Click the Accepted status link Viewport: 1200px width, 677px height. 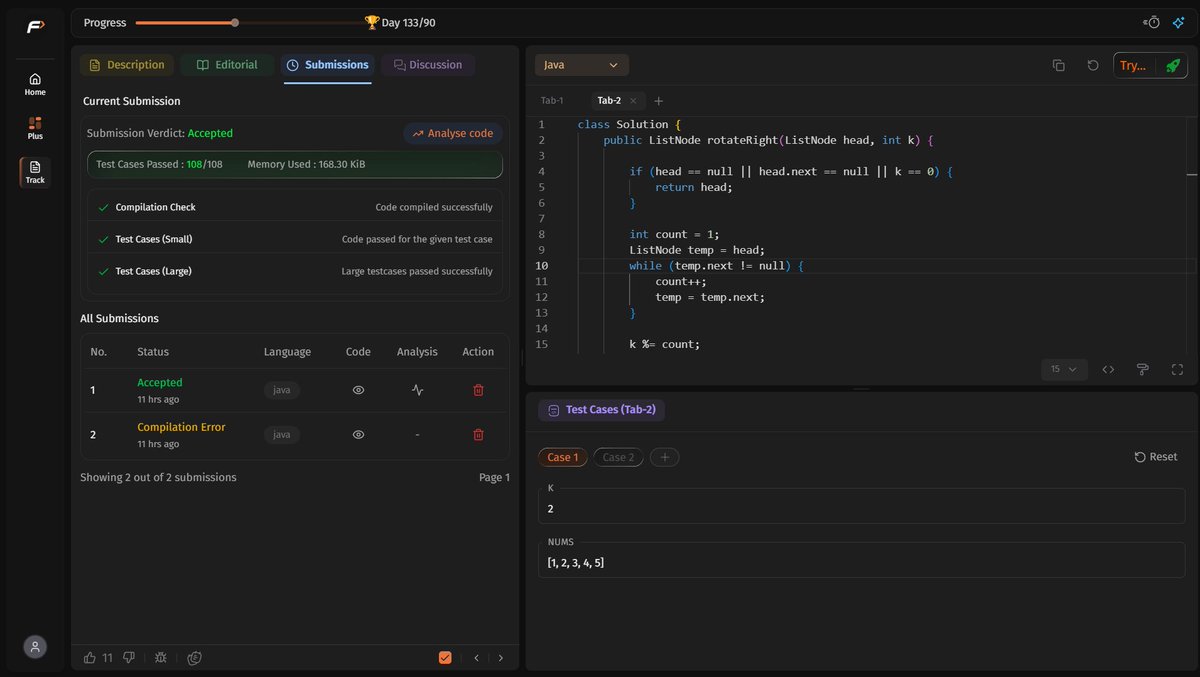pos(160,383)
